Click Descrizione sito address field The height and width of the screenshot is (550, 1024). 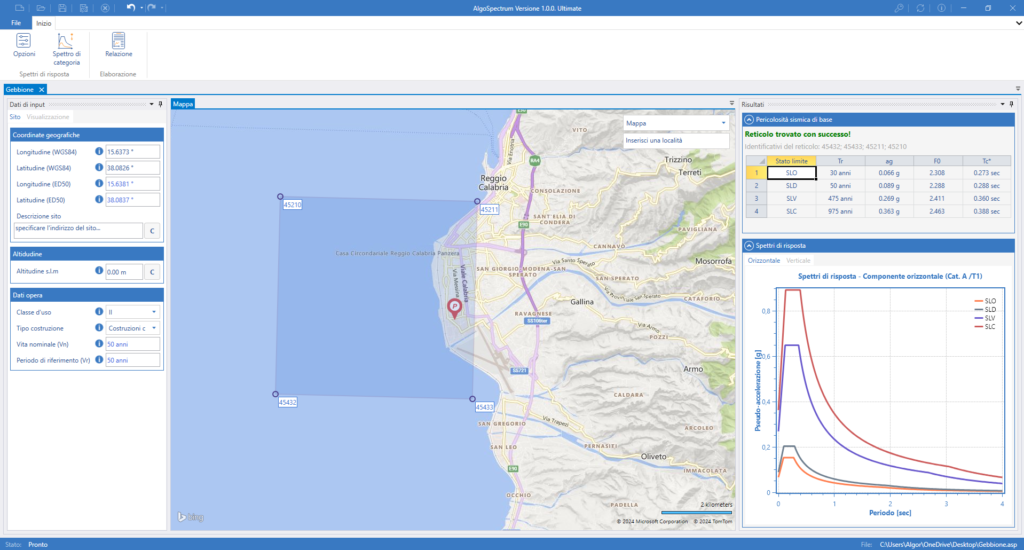tap(78, 231)
